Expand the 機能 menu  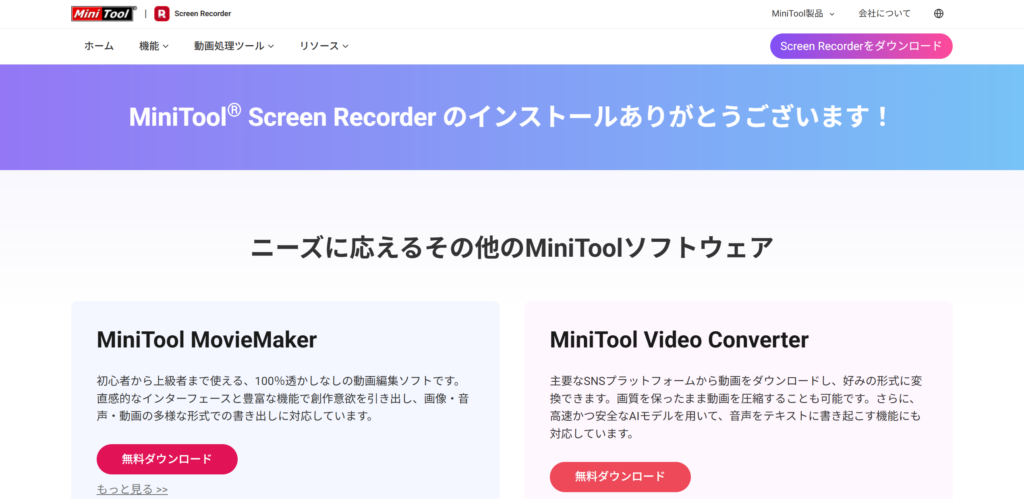coord(154,46)
